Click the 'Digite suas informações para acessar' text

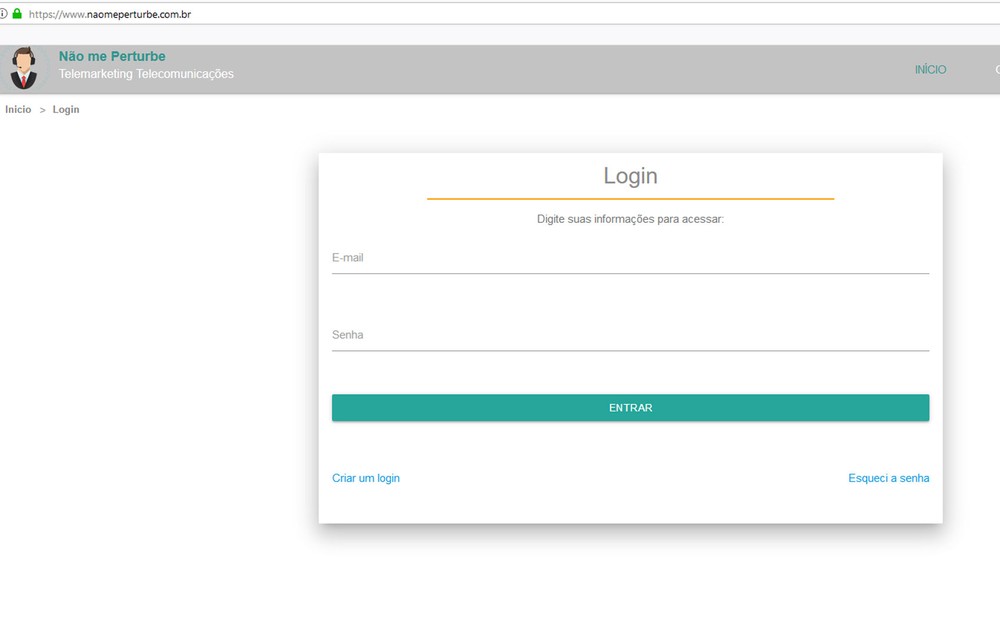point(630,219)
